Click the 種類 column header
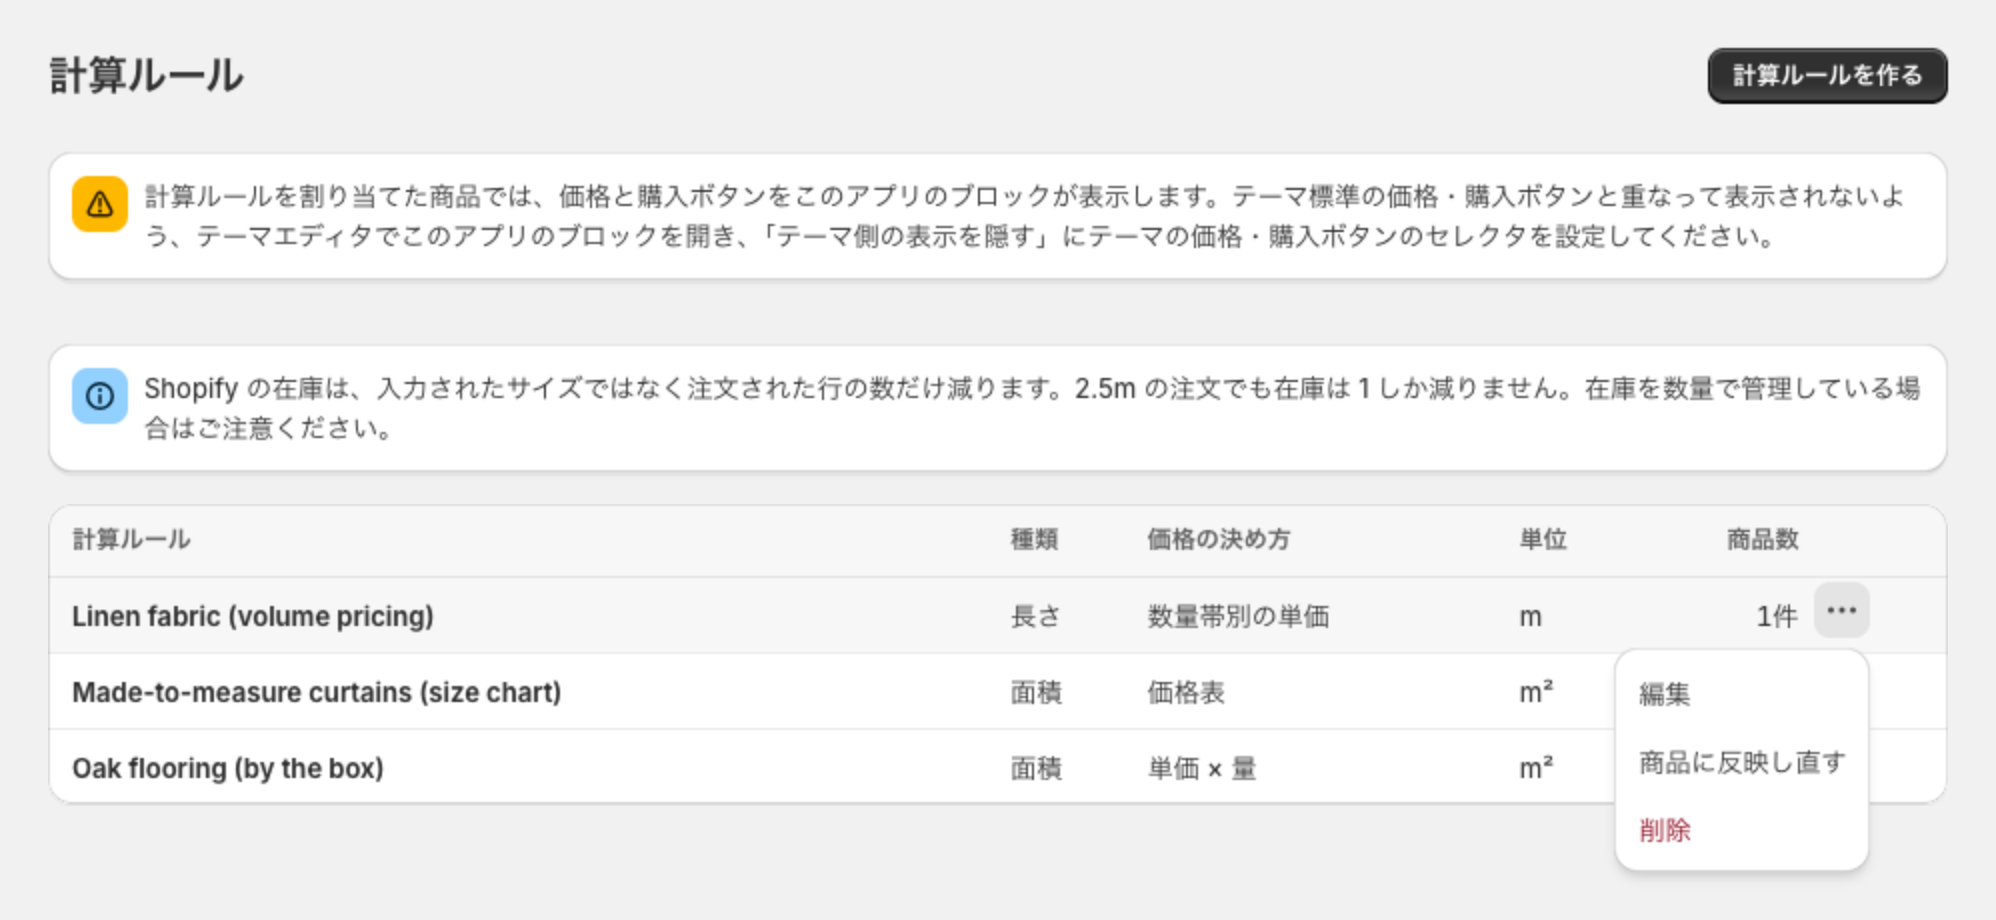The height and width of the screenshot is (920, 1996). [x=1034, y=540]
